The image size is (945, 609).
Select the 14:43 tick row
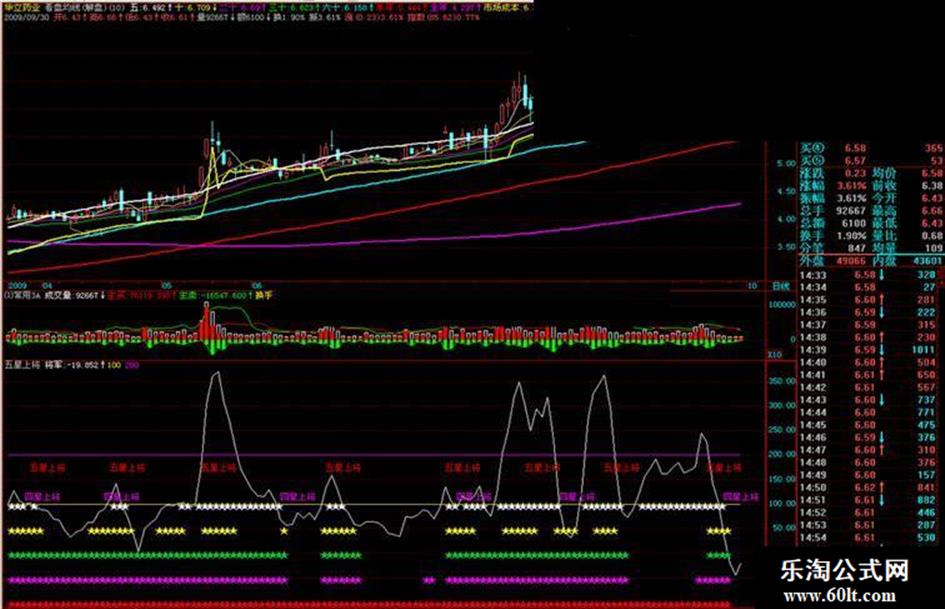(x=868, y=400)
